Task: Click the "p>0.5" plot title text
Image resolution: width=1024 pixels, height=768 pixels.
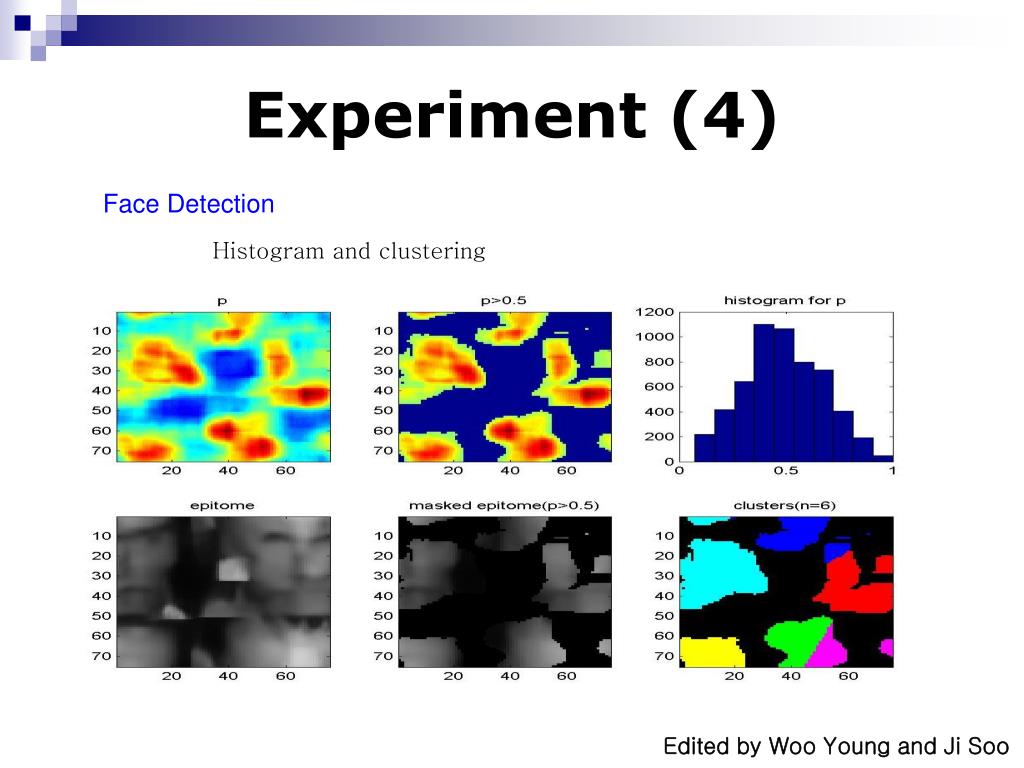Action: click(x=504, y=300)
